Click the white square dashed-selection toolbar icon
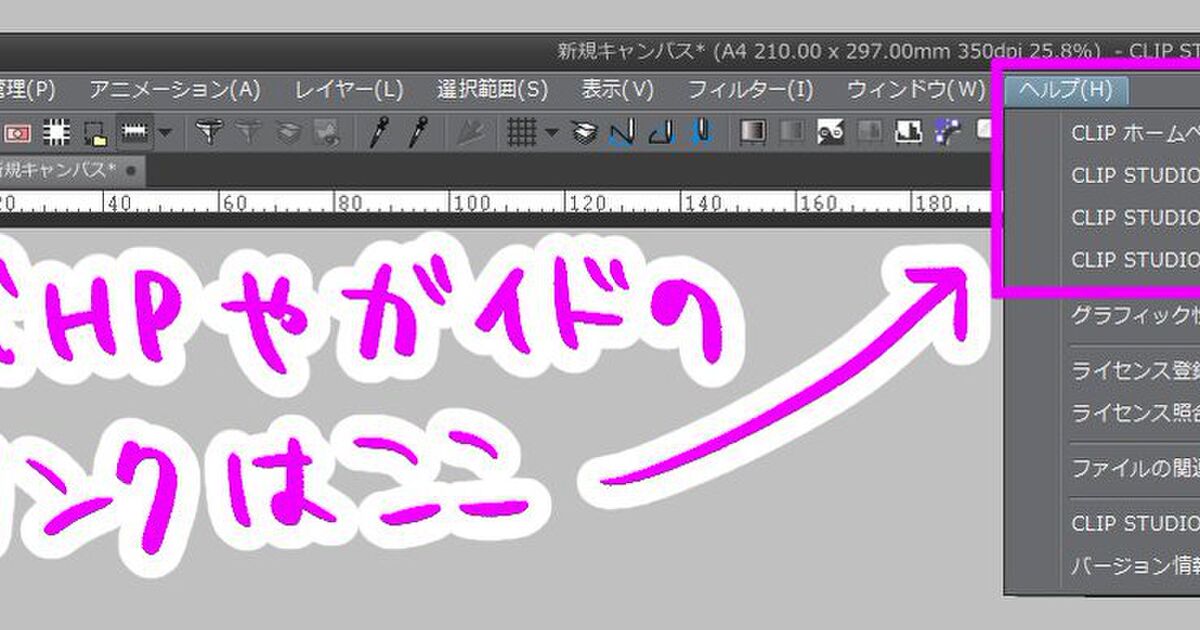This screenshot has height=630, width=1200. (x=57, y=132)
